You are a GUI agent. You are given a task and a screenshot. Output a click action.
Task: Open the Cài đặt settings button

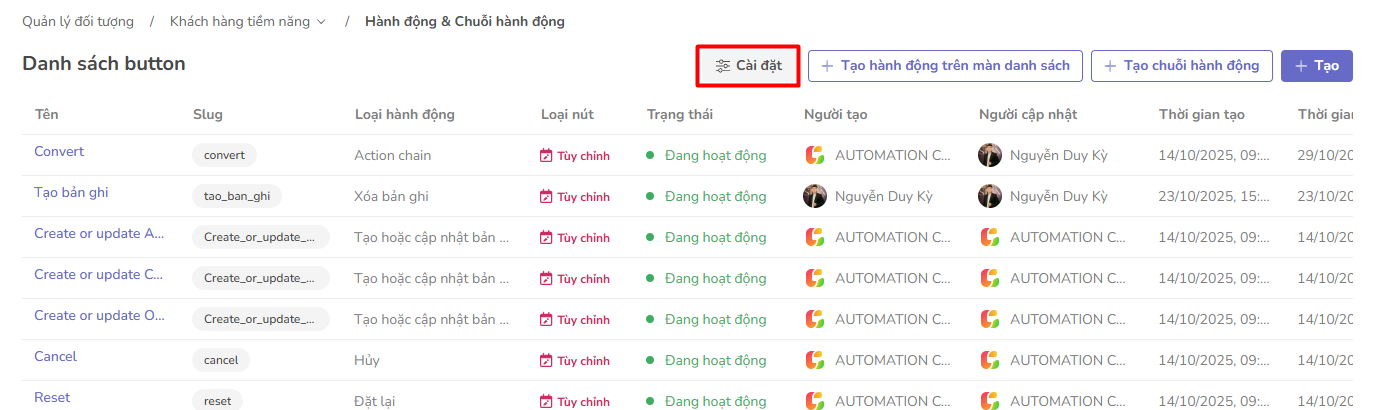click(747, 66)
